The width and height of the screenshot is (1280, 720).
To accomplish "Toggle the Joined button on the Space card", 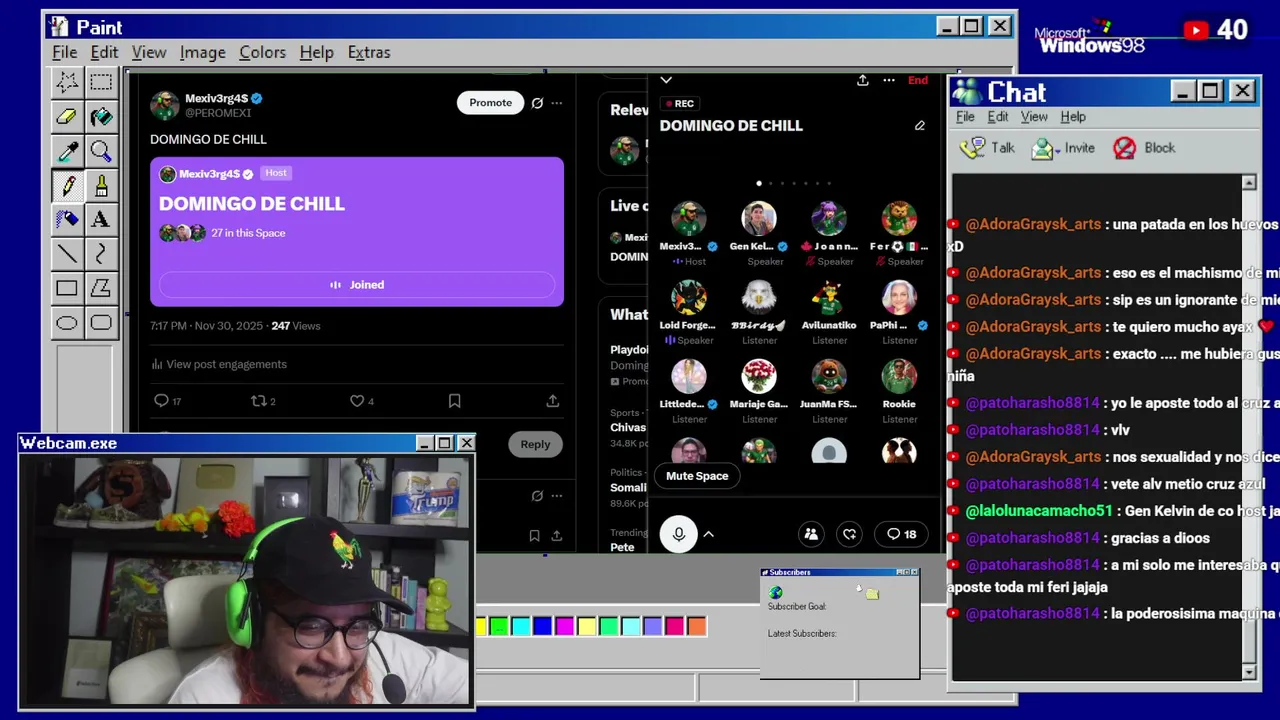I will pos(357,285).
